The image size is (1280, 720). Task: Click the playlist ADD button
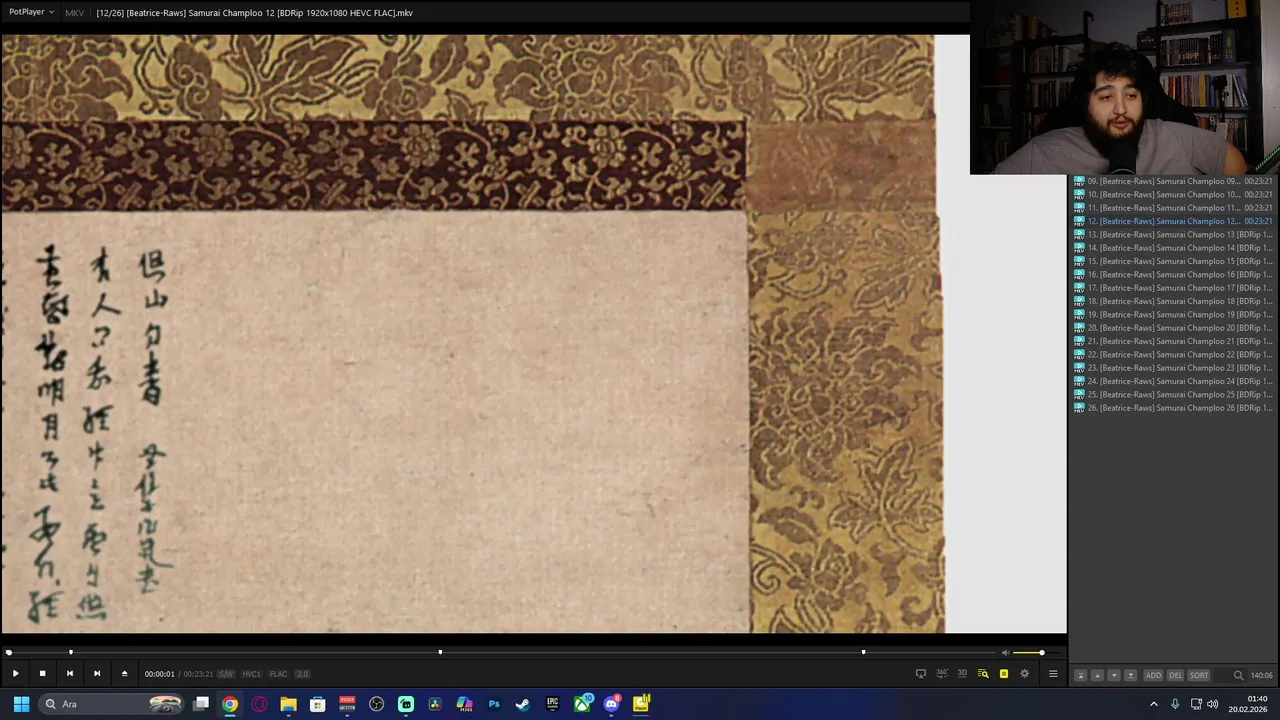(1153, 675)
